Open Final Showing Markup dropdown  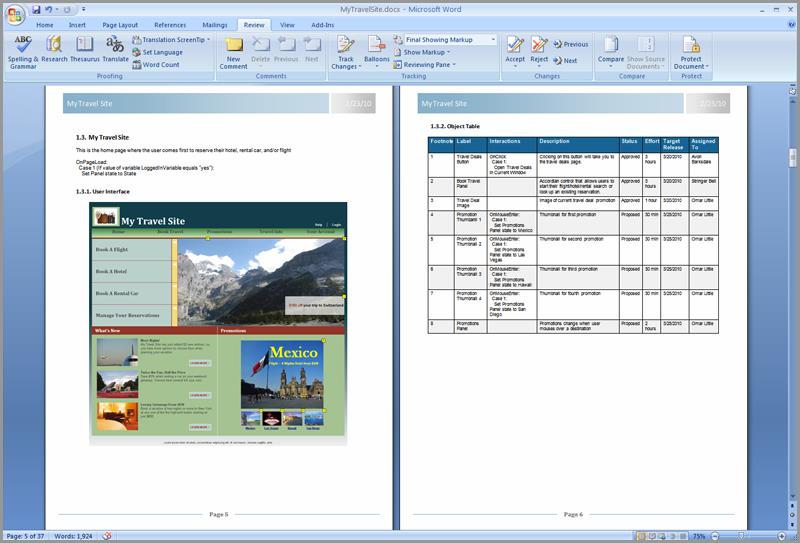[x=449, y=40]
